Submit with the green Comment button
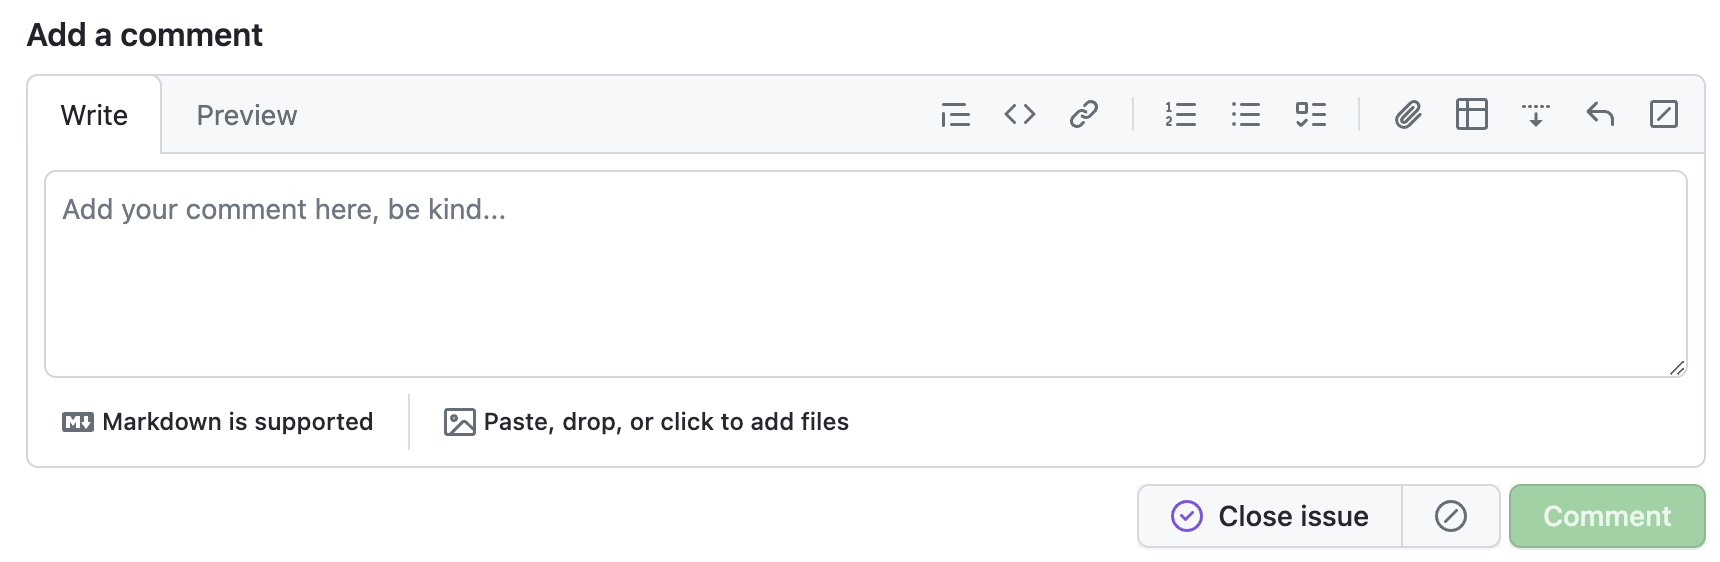Image resolution: width=1720 pixels, height=562 pixels. point(1606,516)
